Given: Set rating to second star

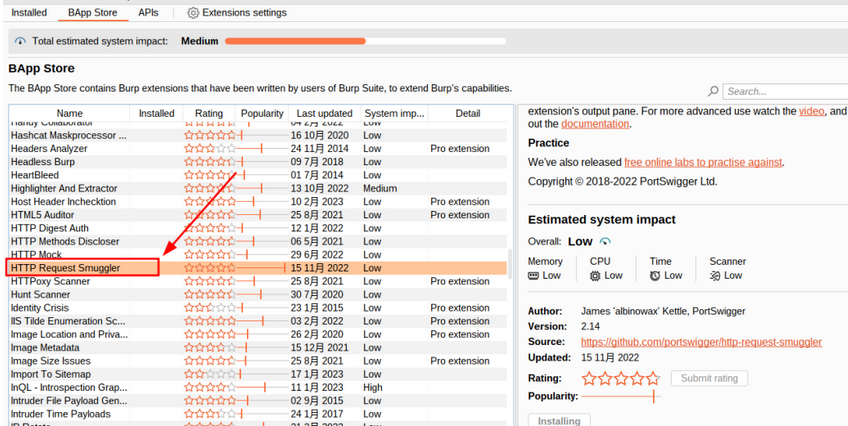Looking at the screenshot, I should pyautogui.click(x=605, y=378).
